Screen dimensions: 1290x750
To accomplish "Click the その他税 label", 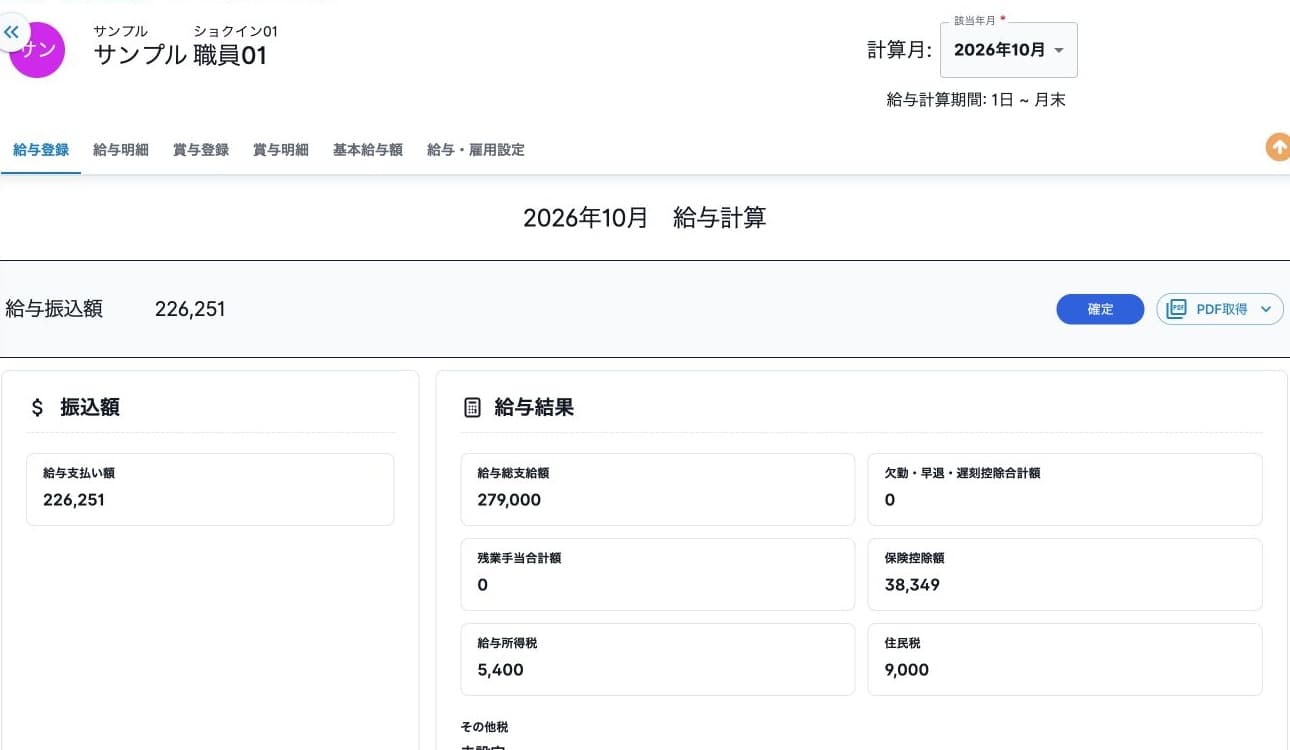I will (484, 727).
